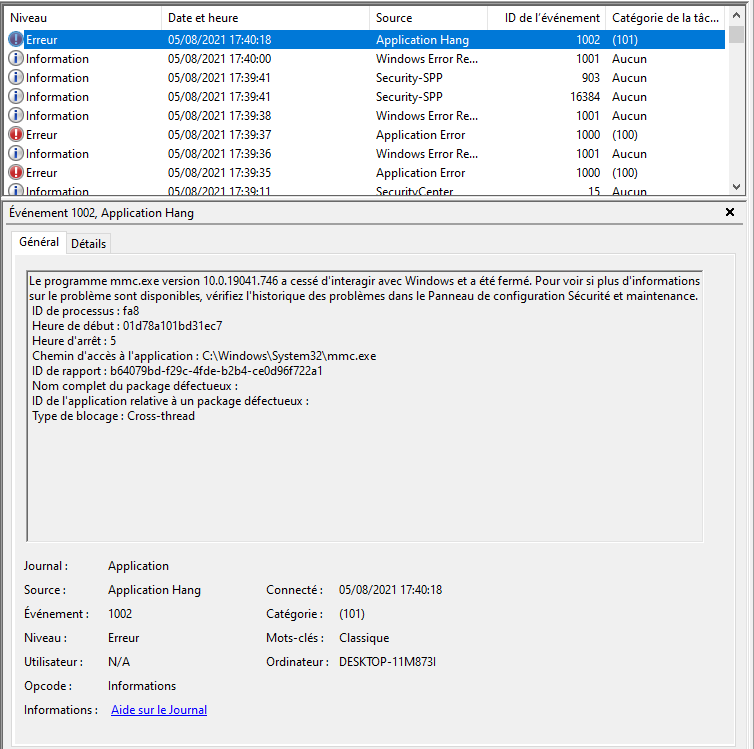Select the 05/08/2021 17:39:36 date cell
The height and width of the screenshot is (749, 754).
point(219,154)
